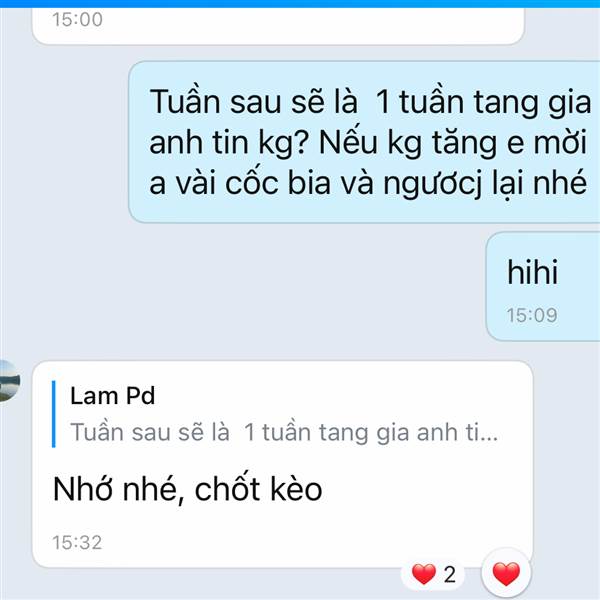The image size is (600, 600).
Task: Tap the blue header bar at top
Action: click(300, 4)
